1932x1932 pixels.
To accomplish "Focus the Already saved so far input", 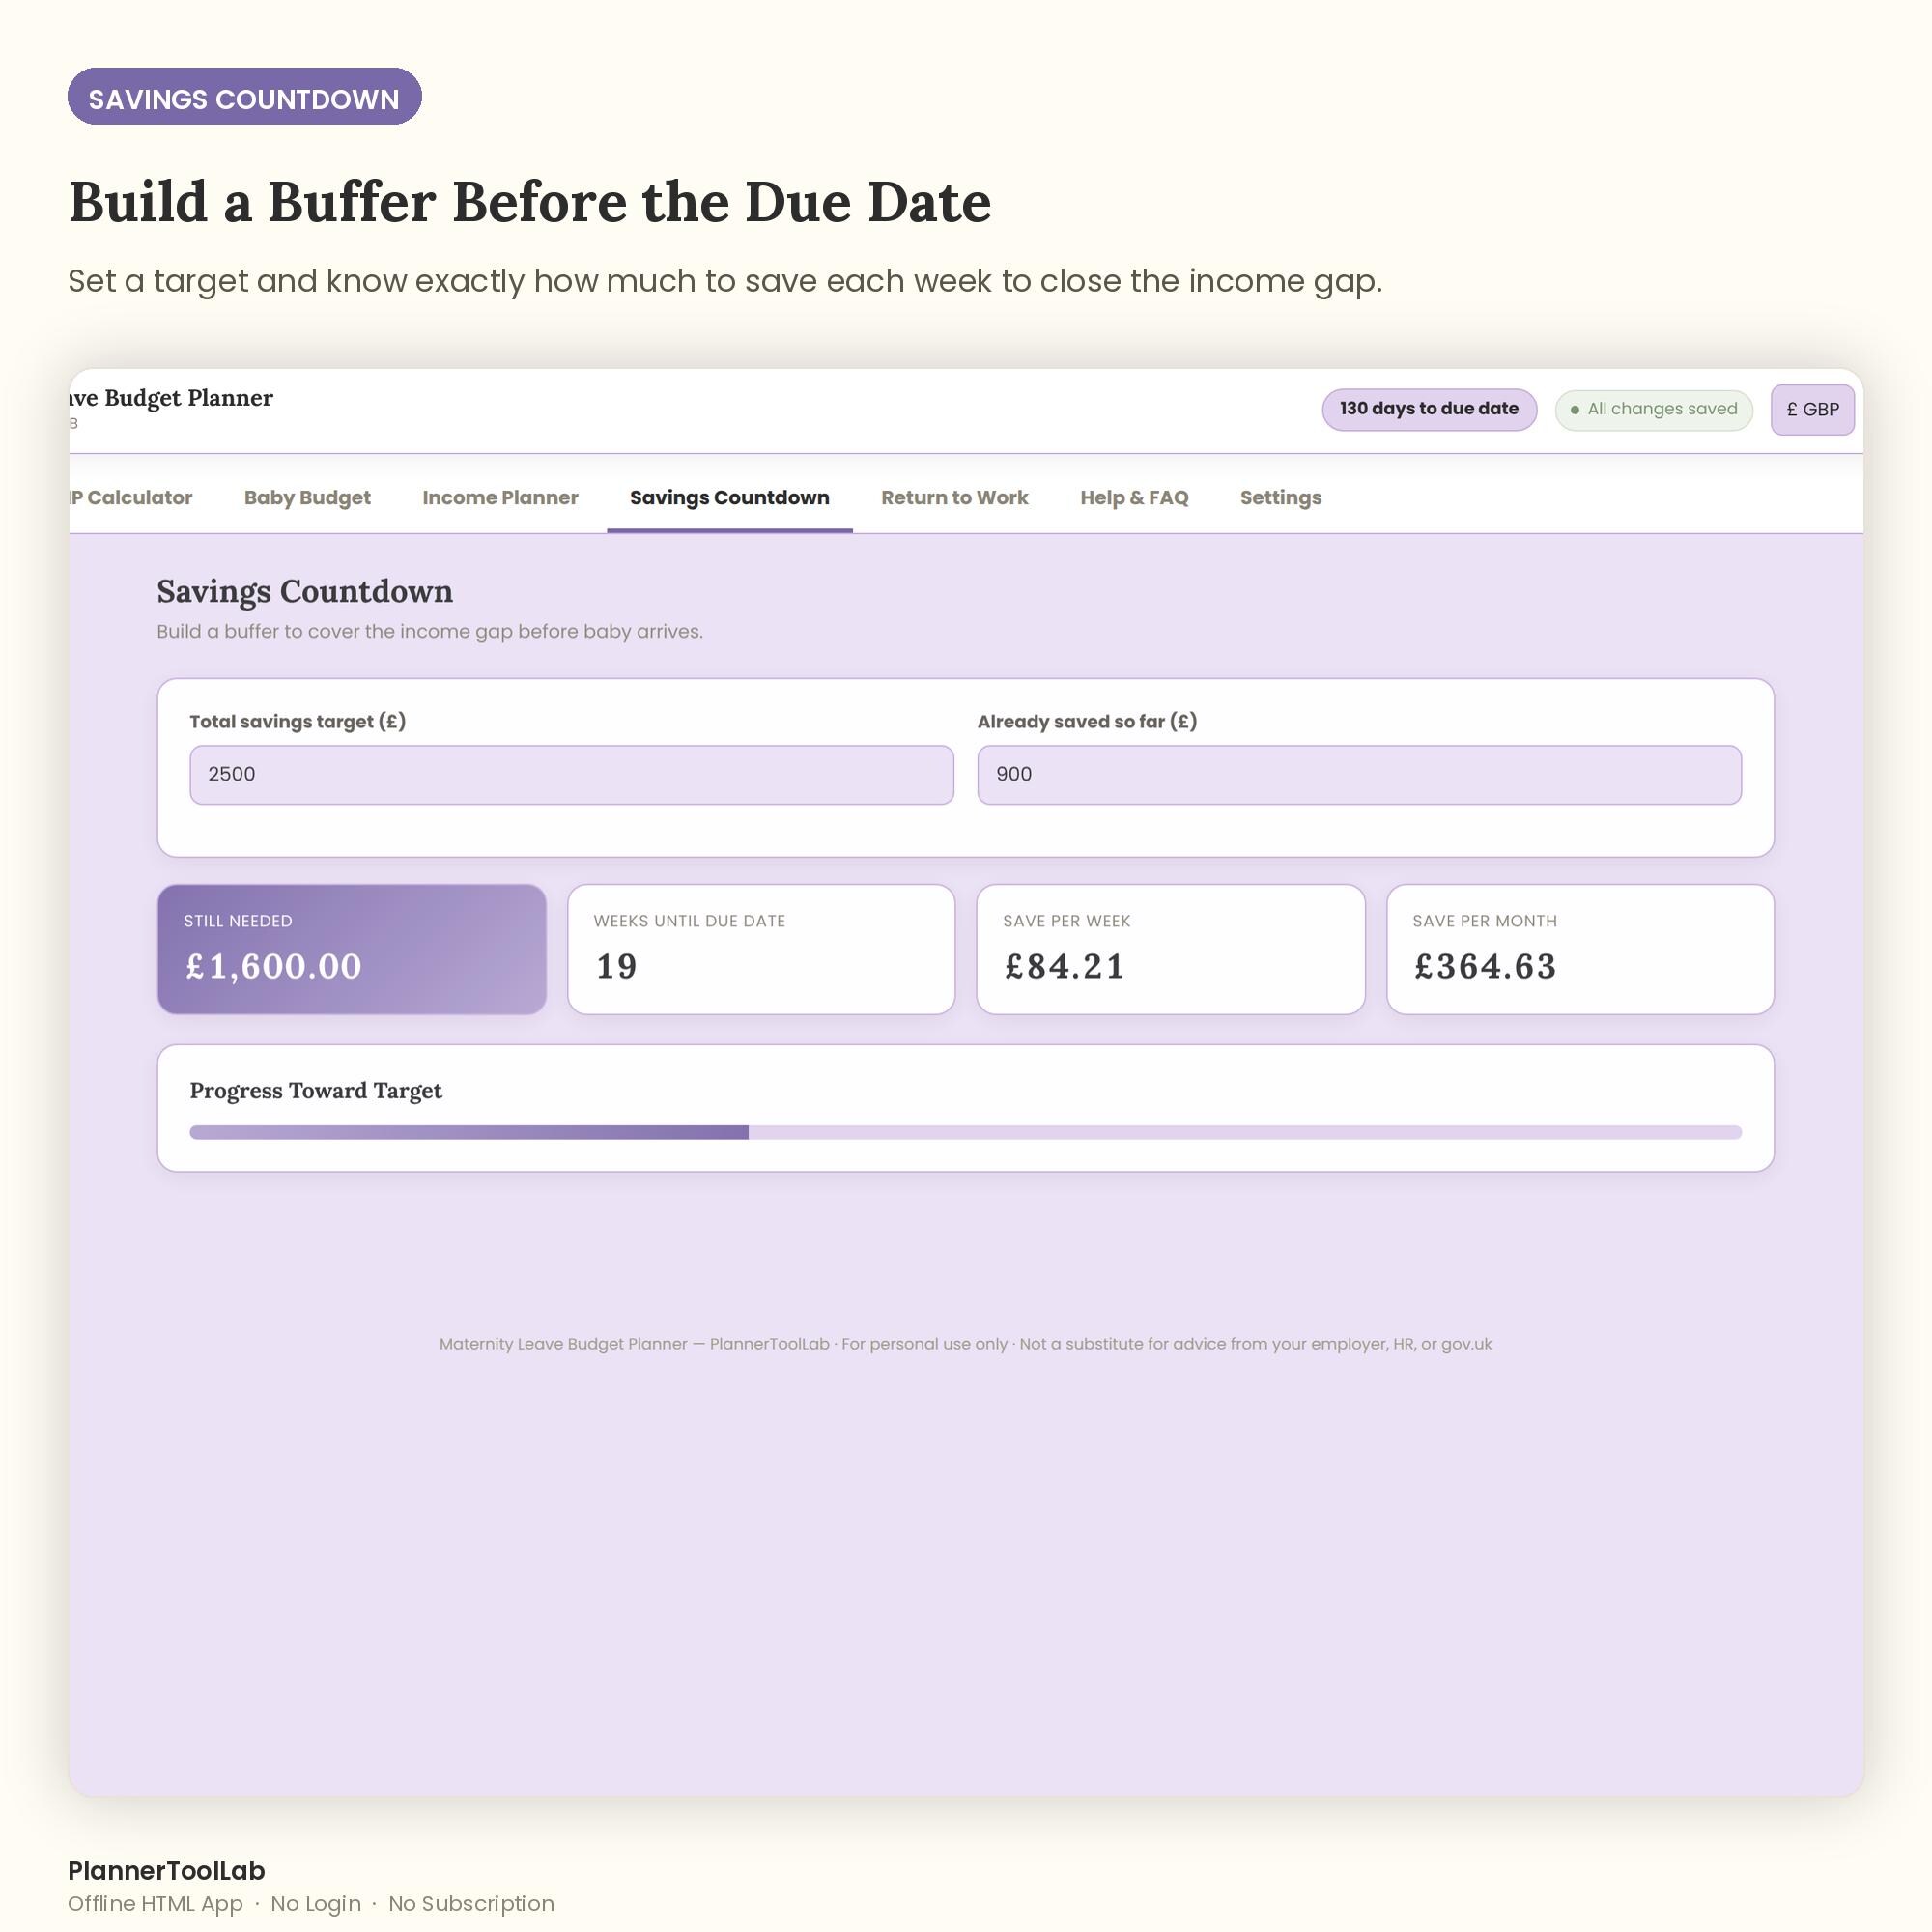I will [1359, 774].
